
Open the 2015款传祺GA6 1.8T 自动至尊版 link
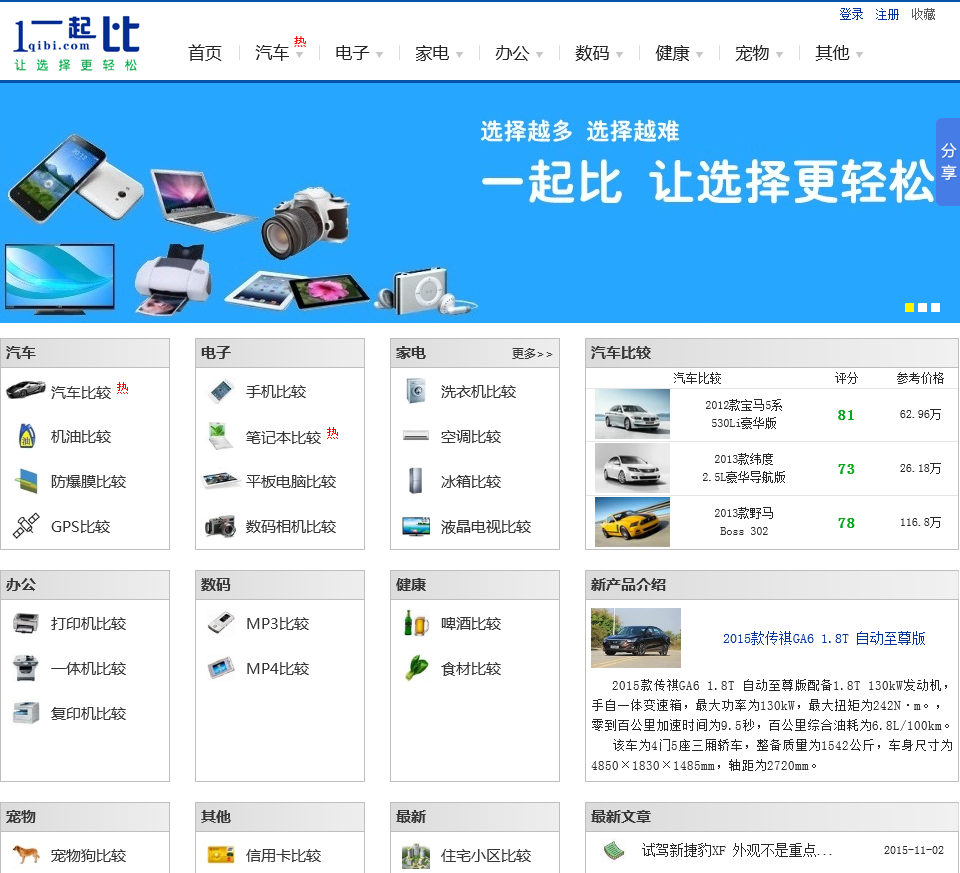click(823, 639)
